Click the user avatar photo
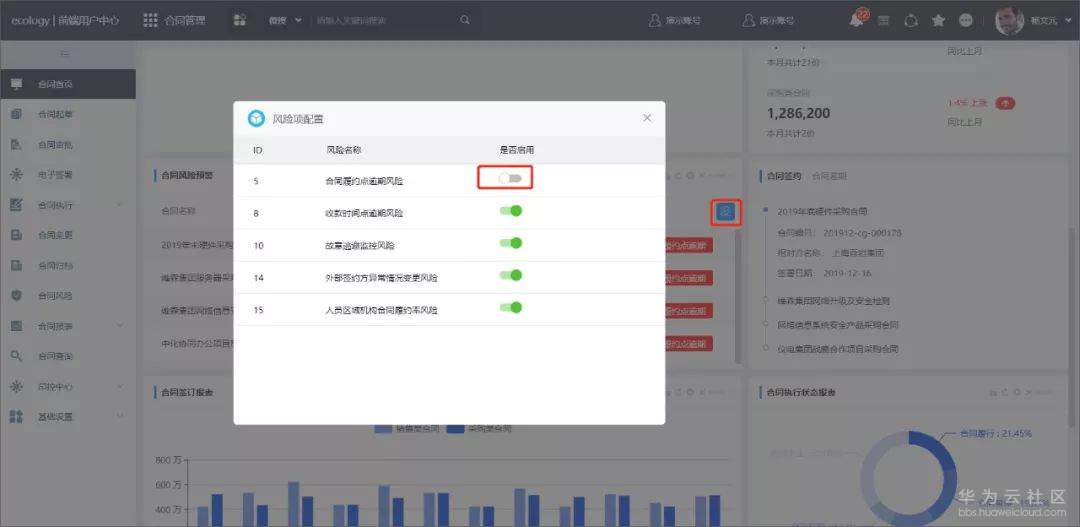 point(1009,21)
